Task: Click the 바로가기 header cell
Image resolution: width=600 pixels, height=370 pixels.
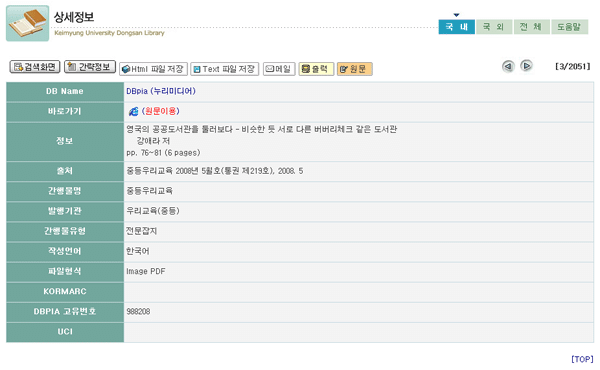Action: click(65, 112)
